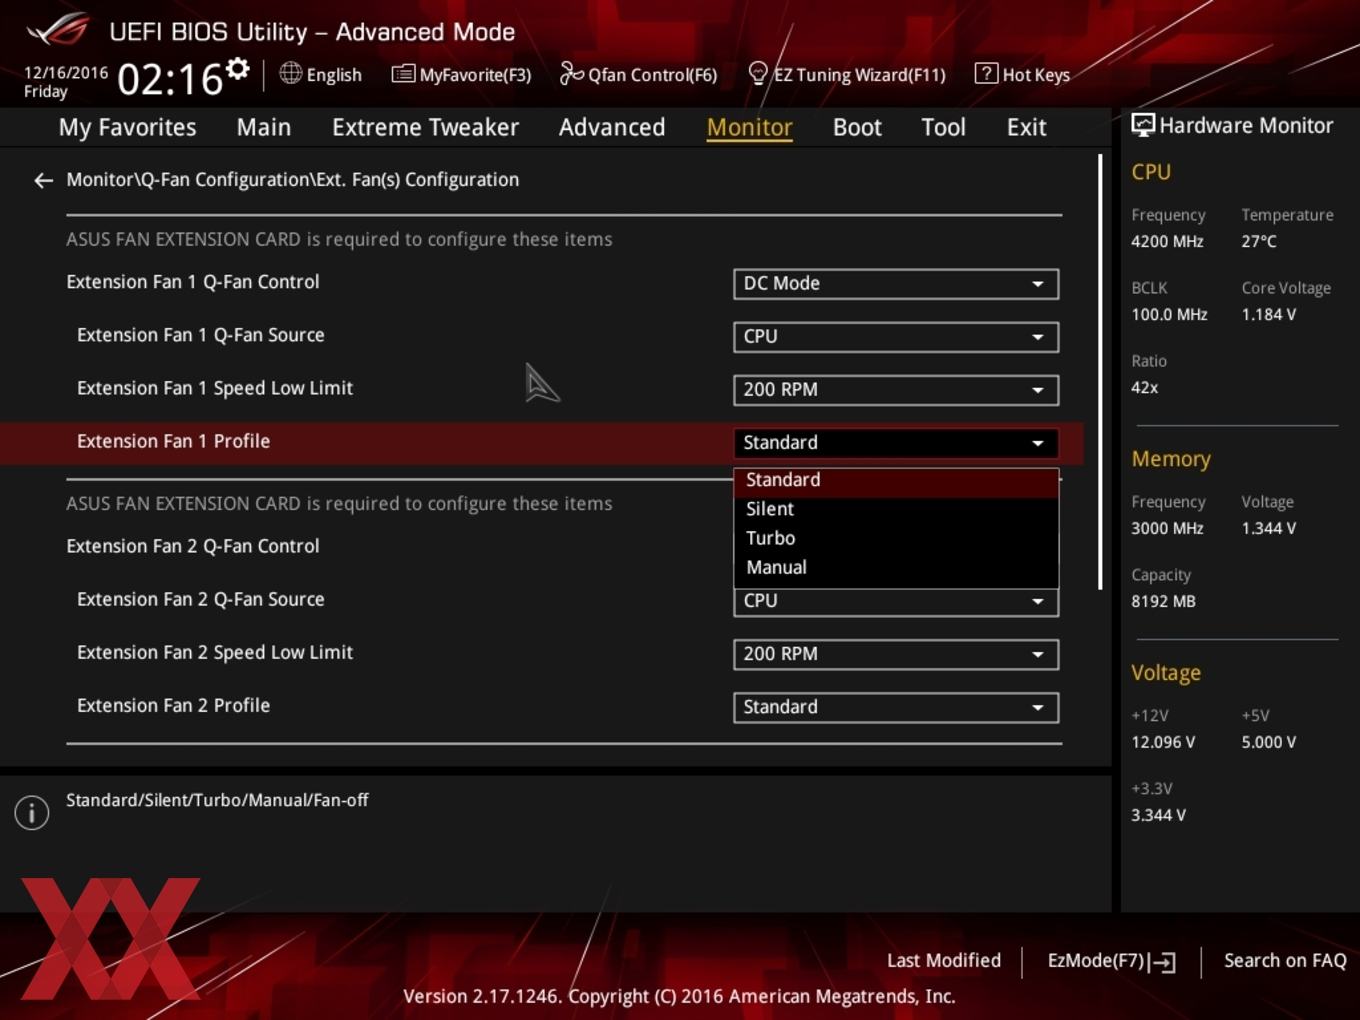Open Extension Fan 2 Speed Low Limit dropdown
This screenshot has height=1020, width=1360.
(x=896, y=654)
